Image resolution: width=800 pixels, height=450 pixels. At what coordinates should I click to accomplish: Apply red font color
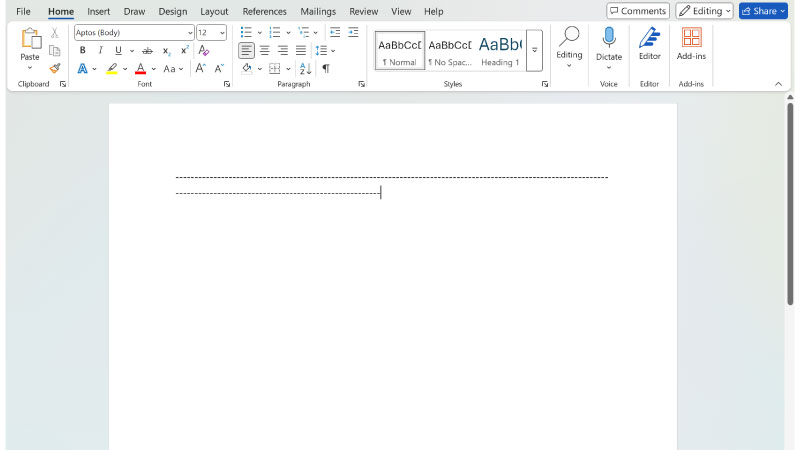tap(140, 68)
